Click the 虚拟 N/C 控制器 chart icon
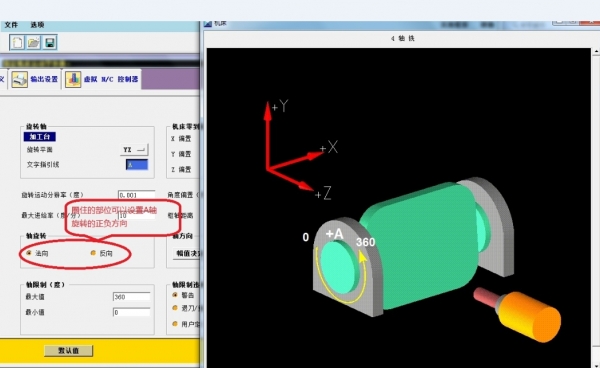The image size is (600, 368). click(73, 80)
